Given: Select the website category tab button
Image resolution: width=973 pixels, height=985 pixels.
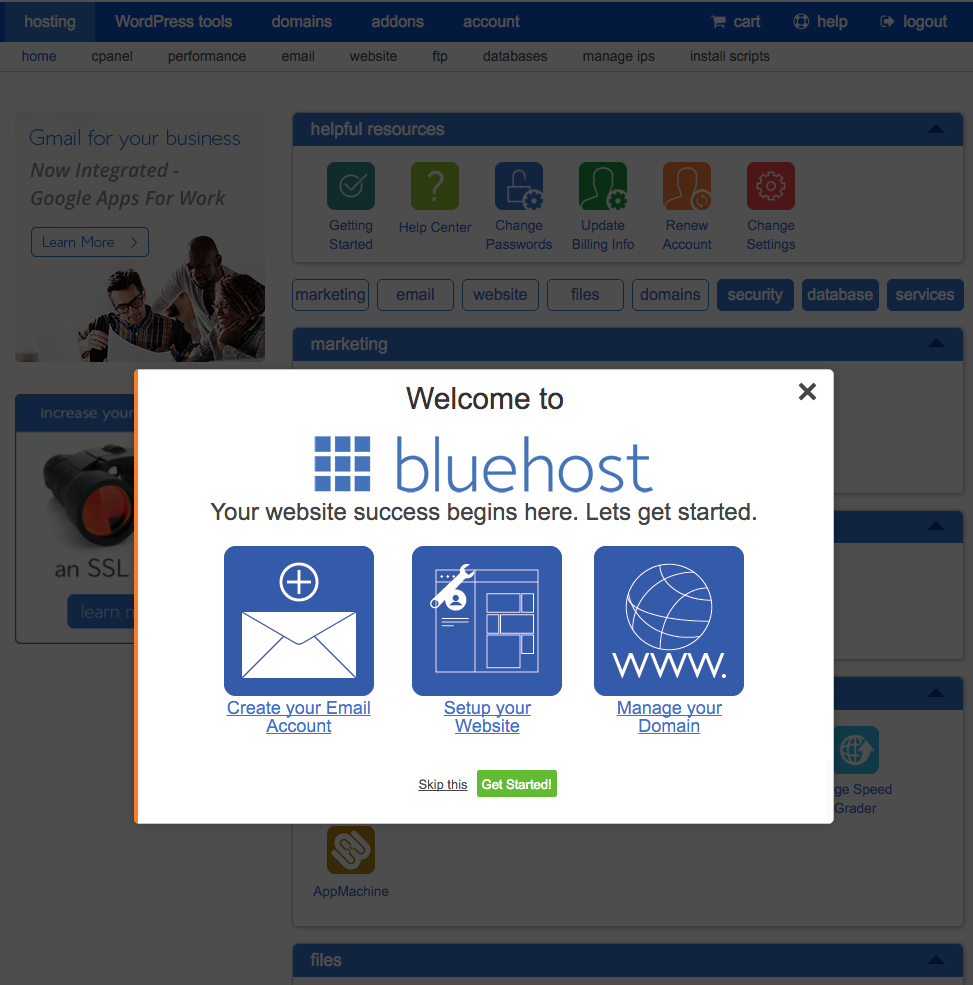Looking at the screenshot, I should tap(500, 295).
